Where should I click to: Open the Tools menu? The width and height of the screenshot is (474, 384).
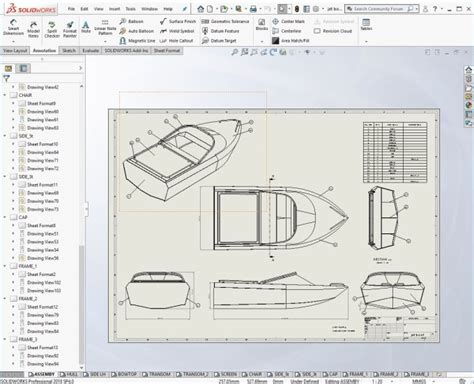130,9
